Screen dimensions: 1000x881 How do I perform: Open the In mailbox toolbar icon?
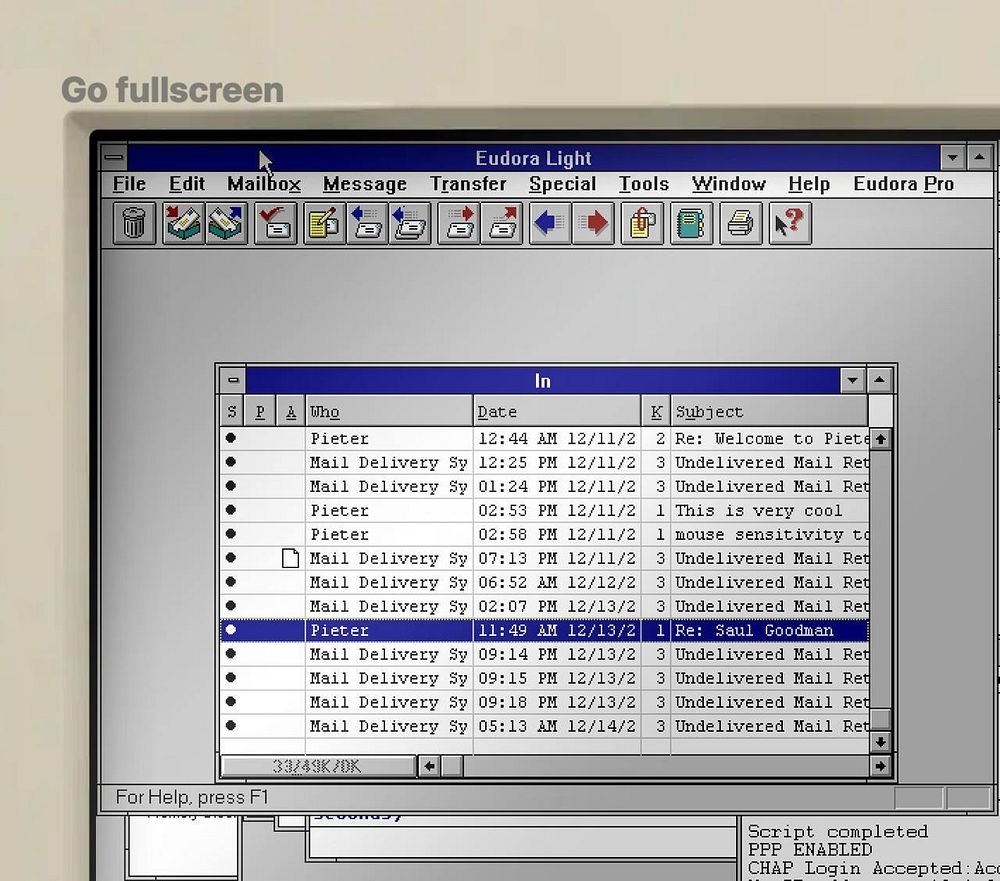pyautogui.click(x=183, y=223)
